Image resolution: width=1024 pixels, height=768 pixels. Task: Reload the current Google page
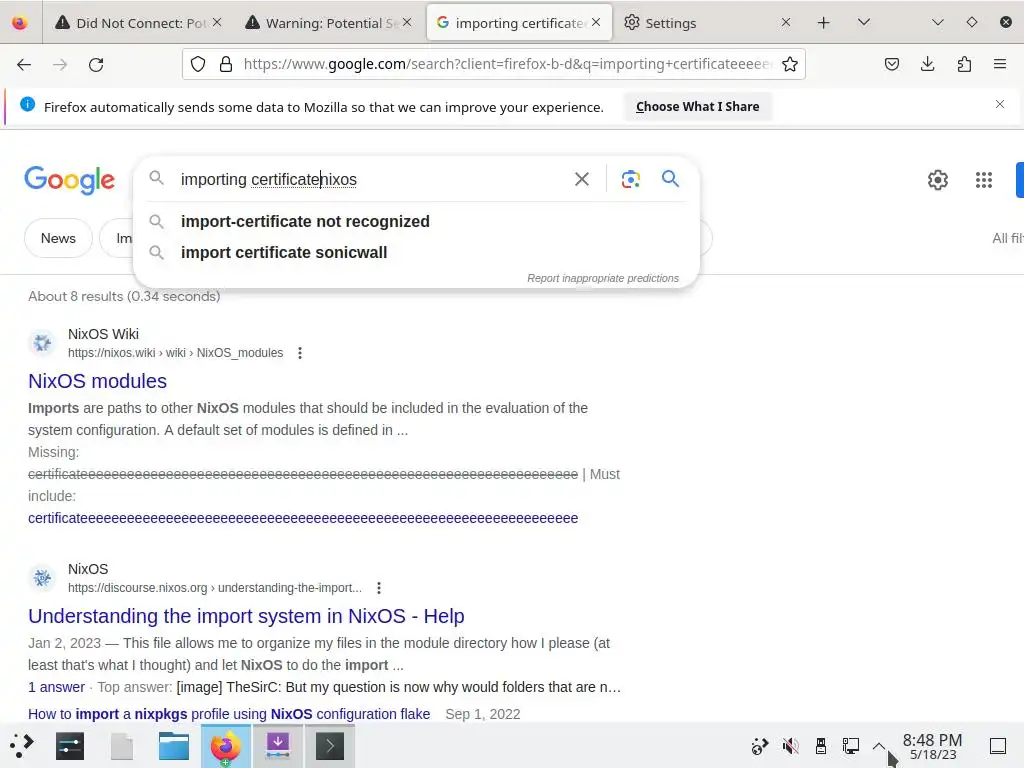coord(96,64)
